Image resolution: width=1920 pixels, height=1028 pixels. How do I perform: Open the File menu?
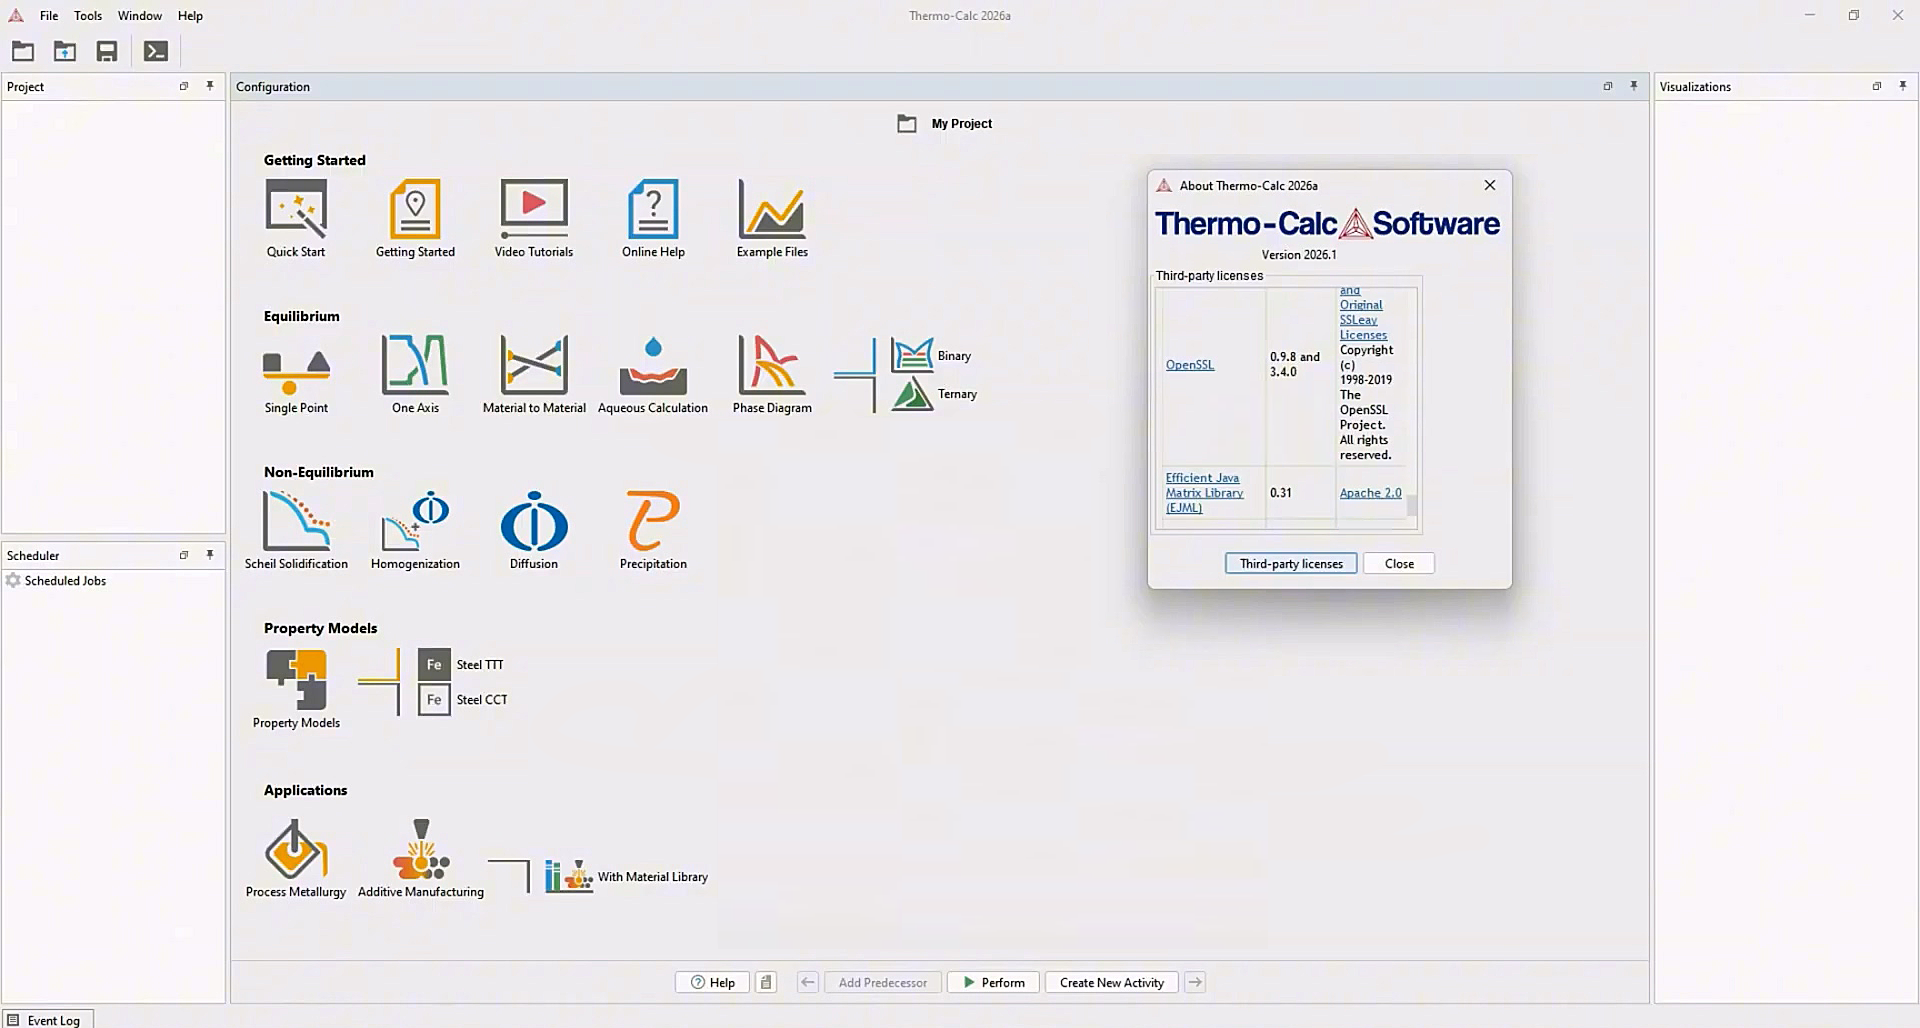(x=49, y=15)
